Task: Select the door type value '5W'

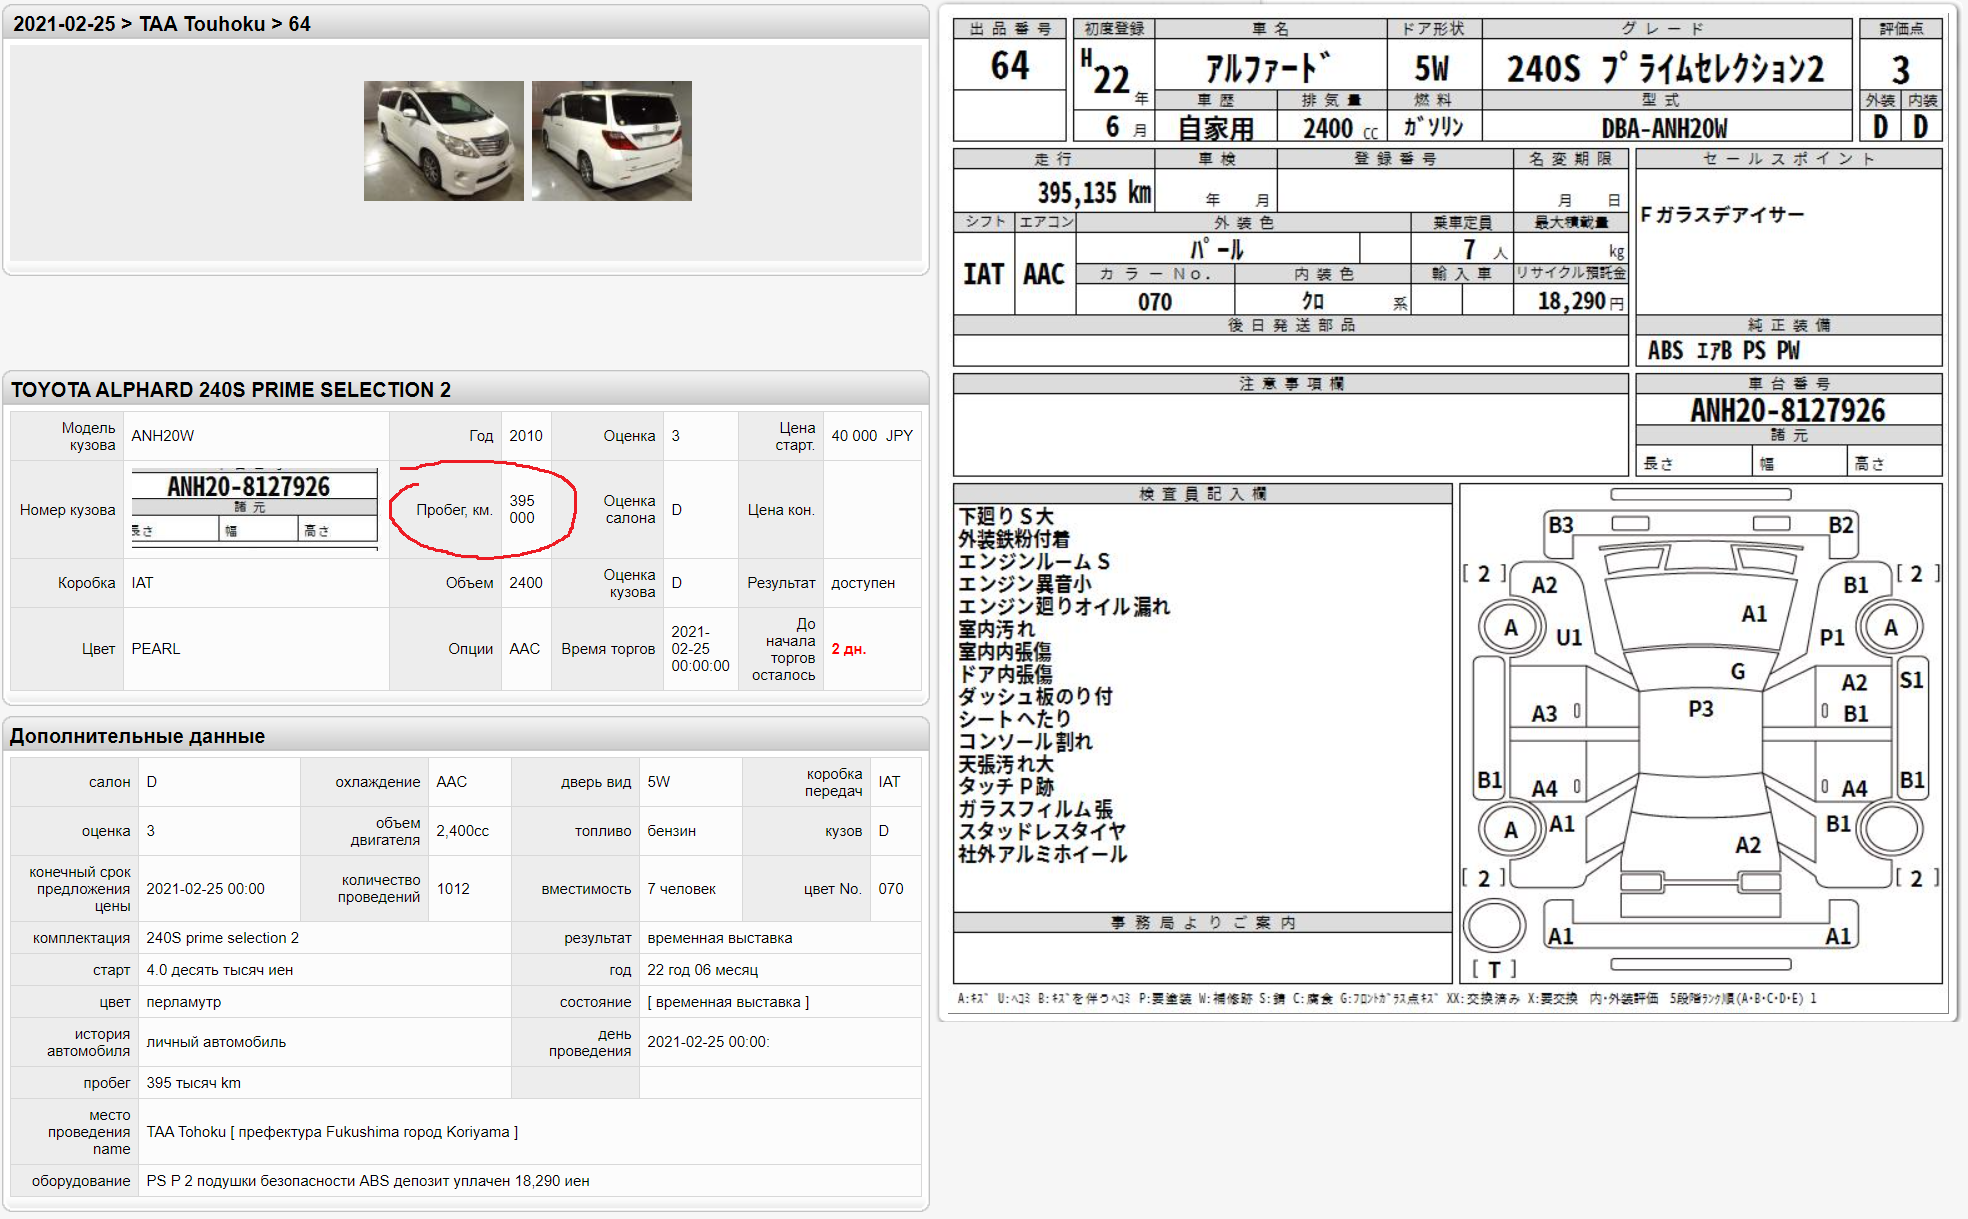Action: [x=659, y=782]
